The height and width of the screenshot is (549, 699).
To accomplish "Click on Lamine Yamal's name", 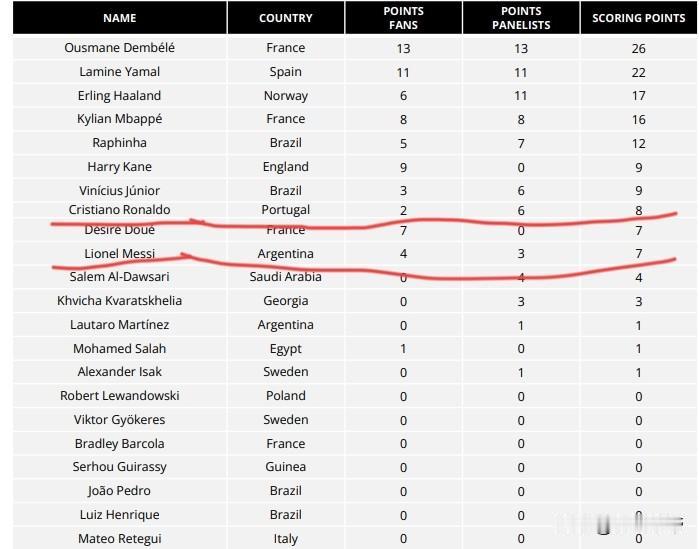I will 119,72.
